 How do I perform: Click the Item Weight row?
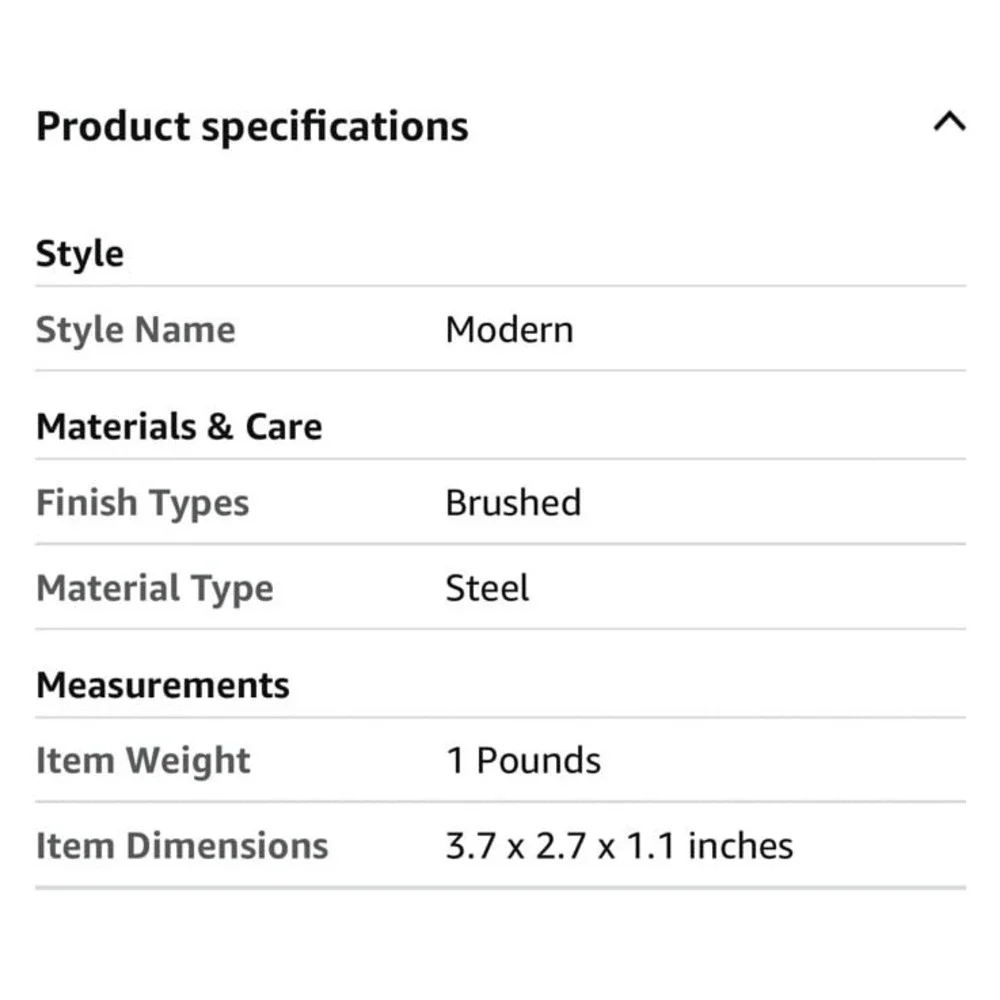[501, 760]
